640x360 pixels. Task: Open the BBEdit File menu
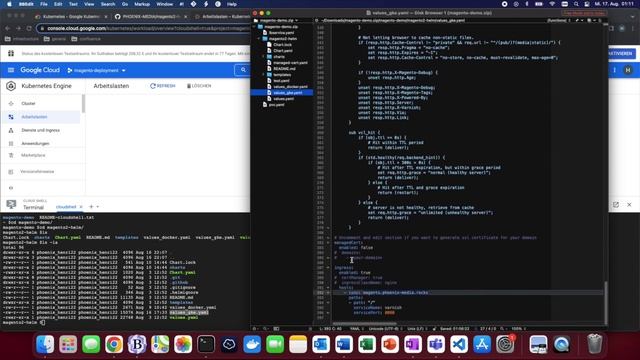44,4
